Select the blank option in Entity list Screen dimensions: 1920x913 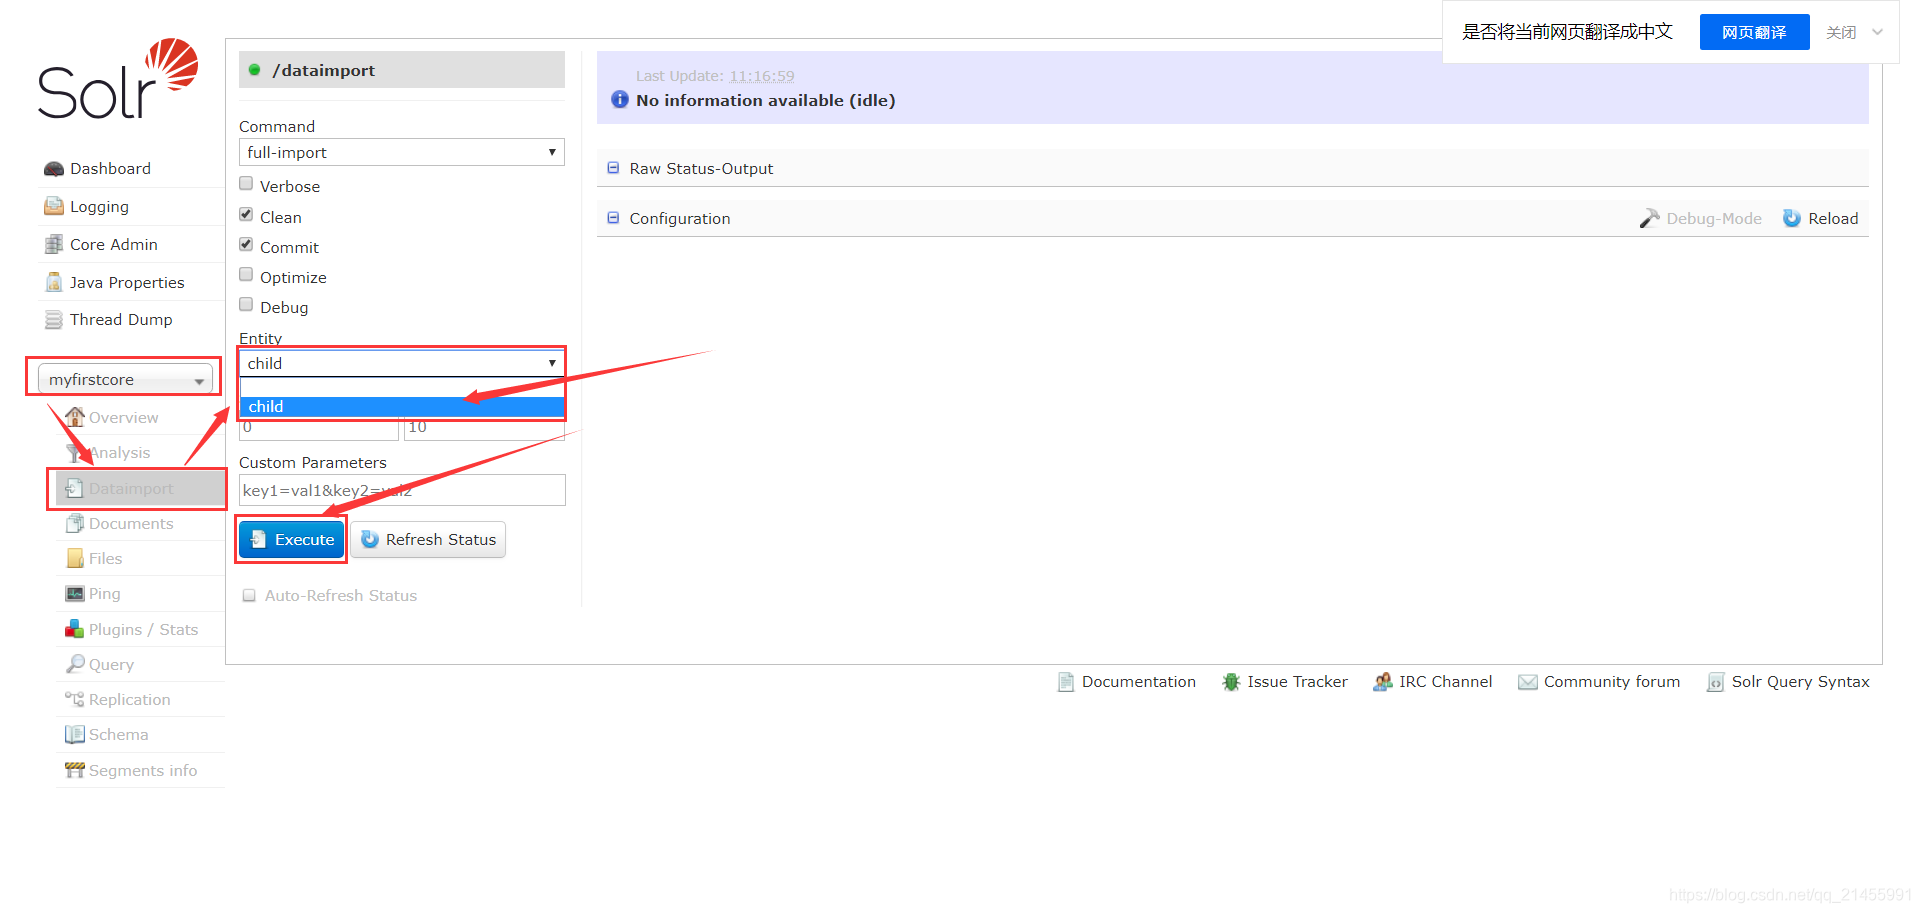[x=402, y=388]
